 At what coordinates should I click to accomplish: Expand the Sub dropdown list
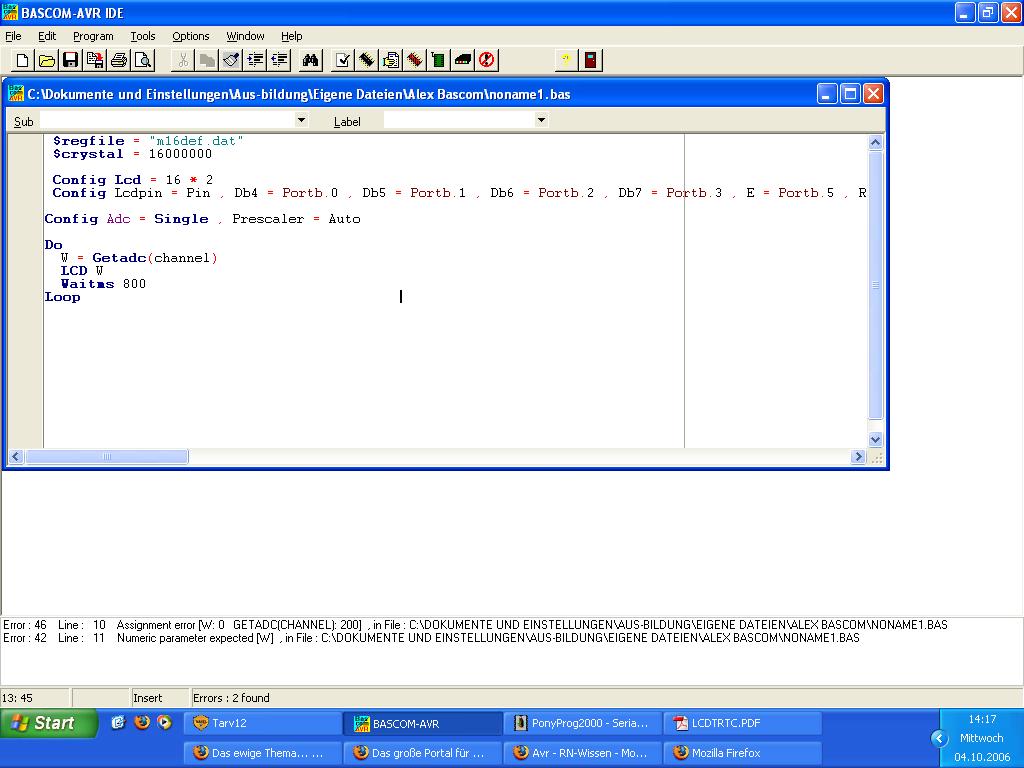[301, 120]
